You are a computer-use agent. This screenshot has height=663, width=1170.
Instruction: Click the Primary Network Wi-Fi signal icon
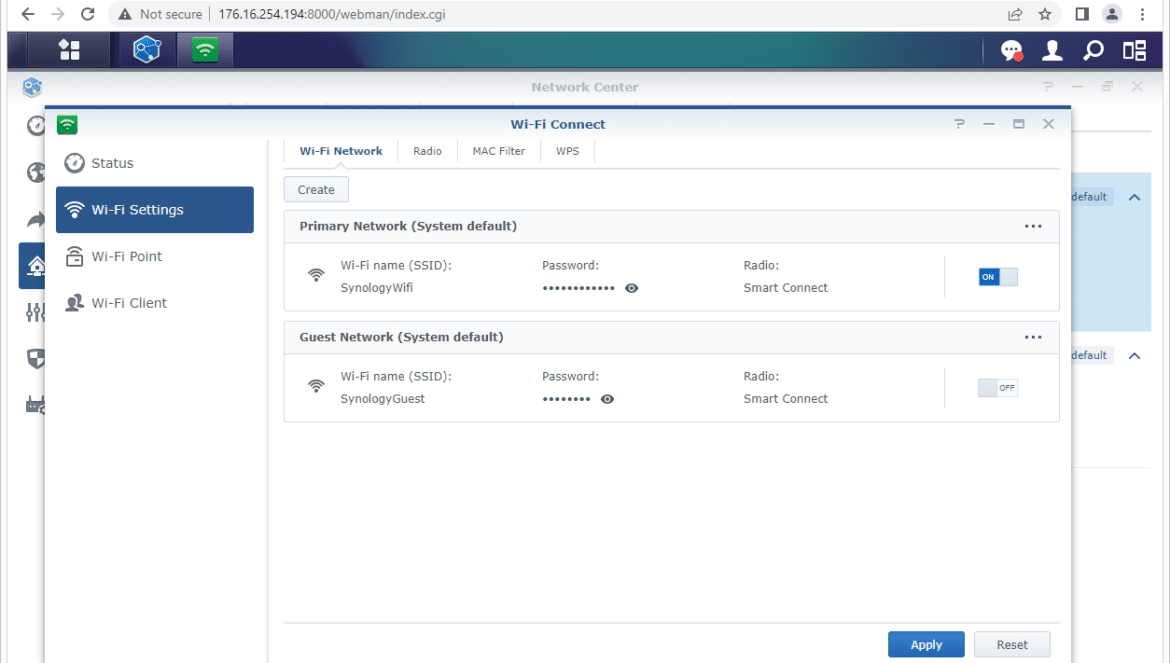(x=316, y=275)
